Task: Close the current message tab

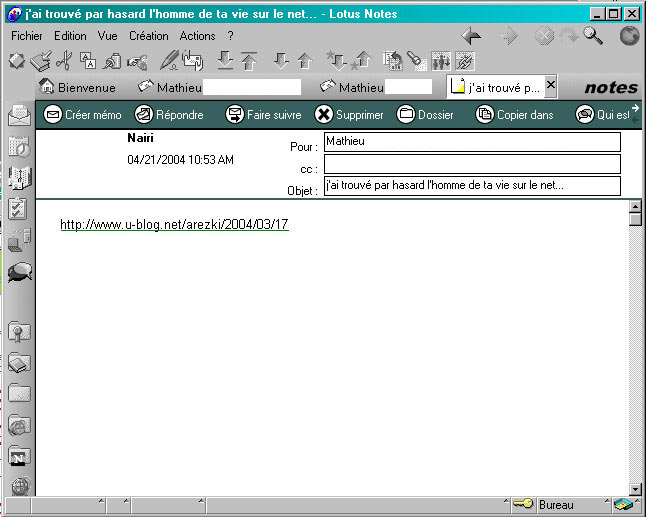Action: tap(550, 86)
